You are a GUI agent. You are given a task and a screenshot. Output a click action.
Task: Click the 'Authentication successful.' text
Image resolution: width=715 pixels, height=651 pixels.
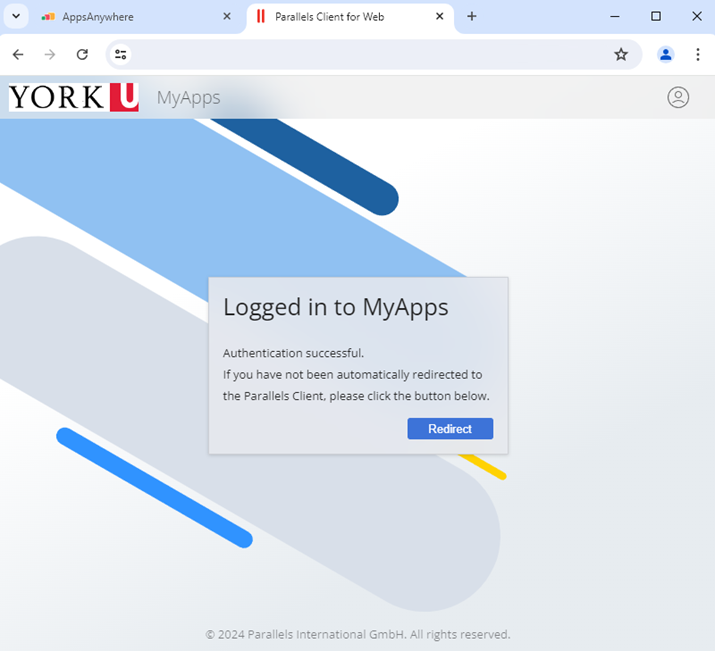293,353
